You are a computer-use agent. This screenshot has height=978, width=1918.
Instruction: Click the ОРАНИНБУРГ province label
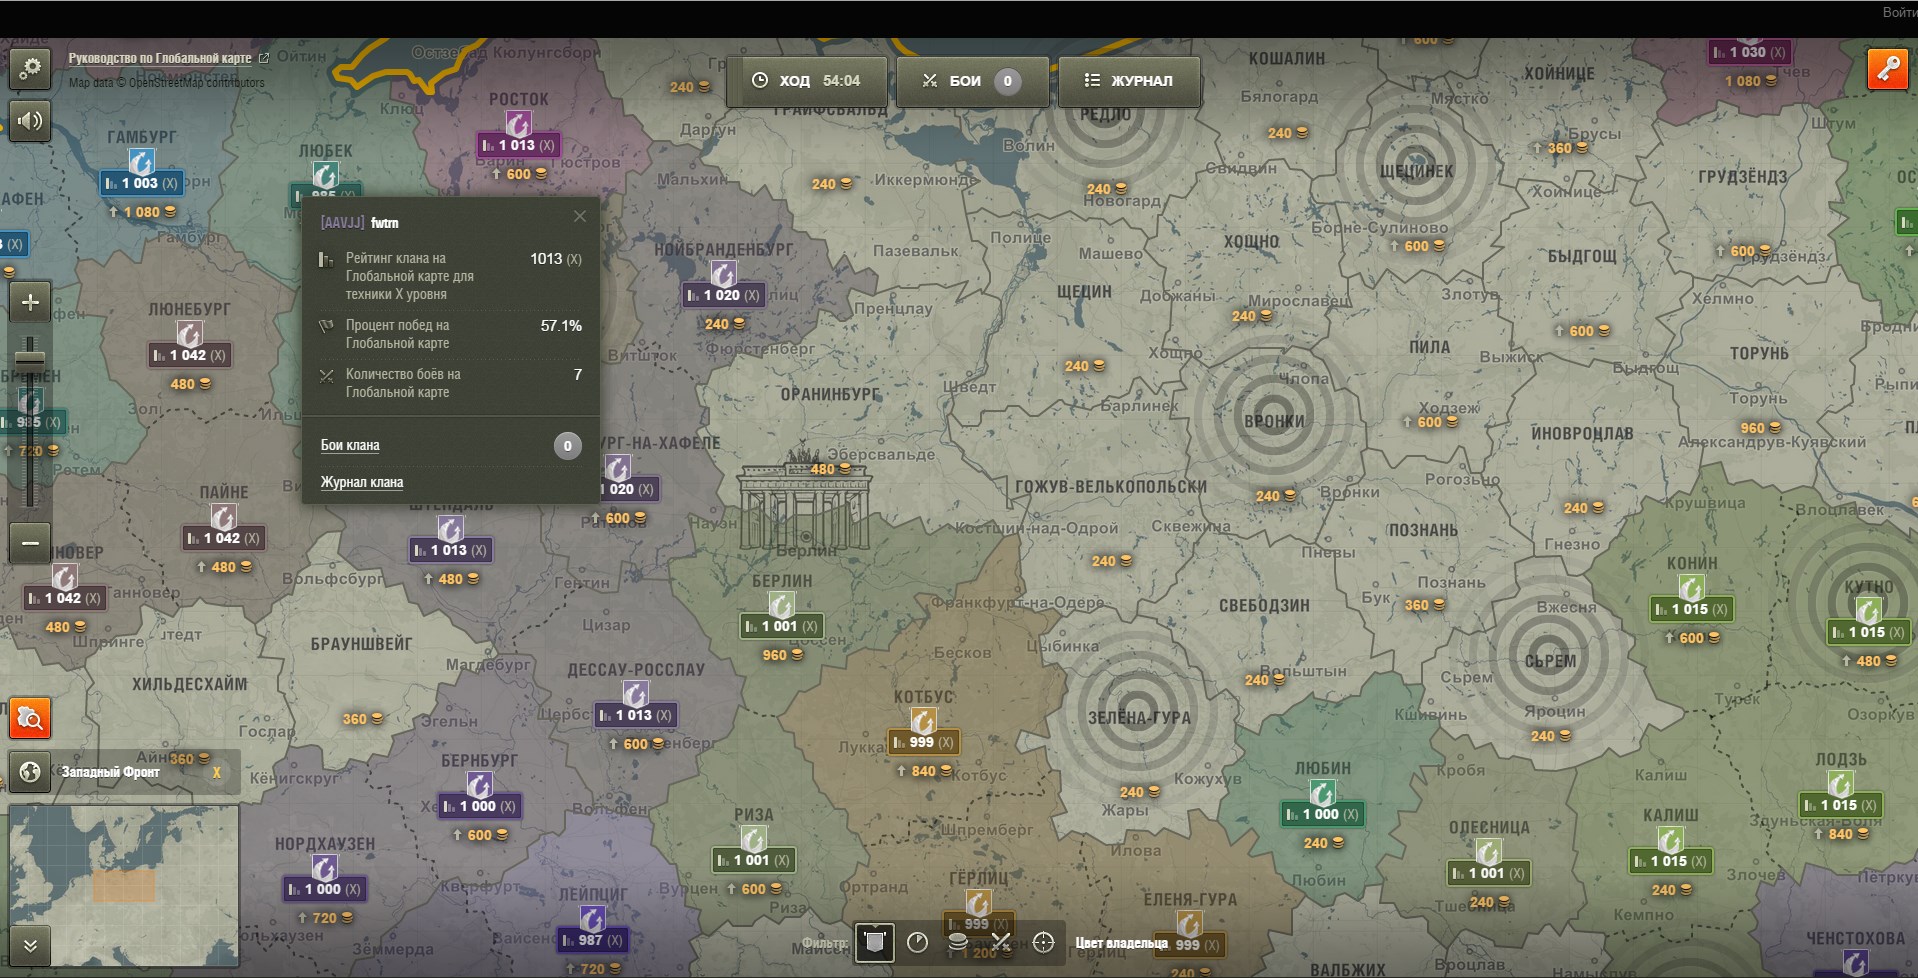829,394
